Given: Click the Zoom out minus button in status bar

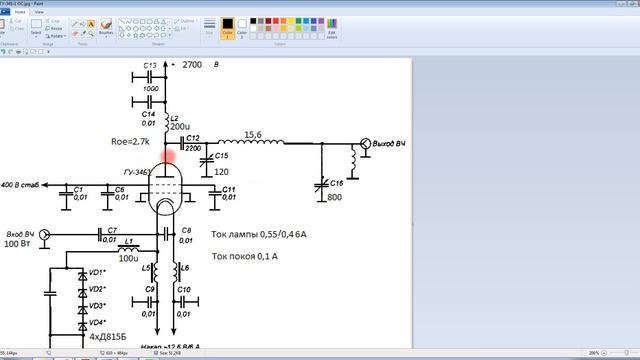Looking at the screenshot, I should click(x=604, y=353).
